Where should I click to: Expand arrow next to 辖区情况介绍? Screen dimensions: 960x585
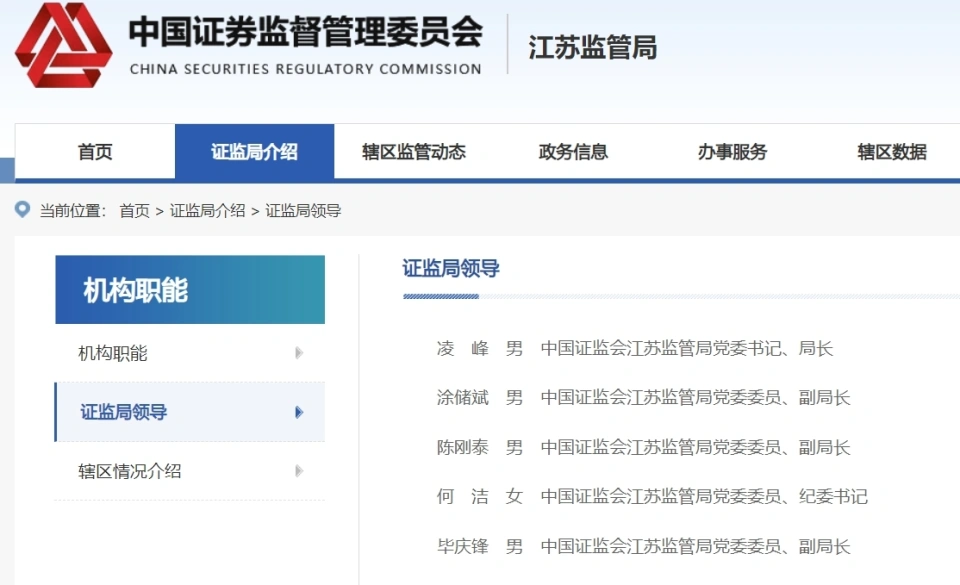pos(298,471)
